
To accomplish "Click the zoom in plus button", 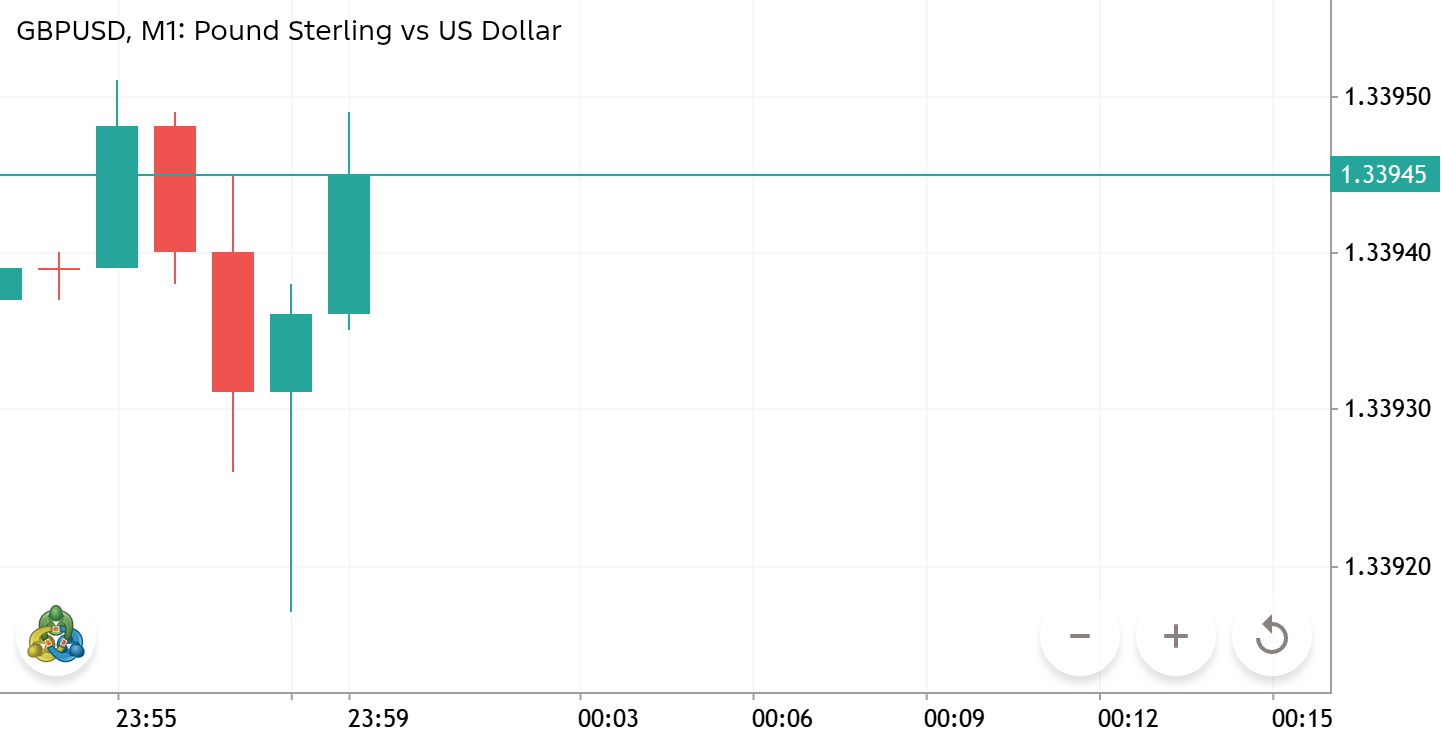I will (1176, 637).
